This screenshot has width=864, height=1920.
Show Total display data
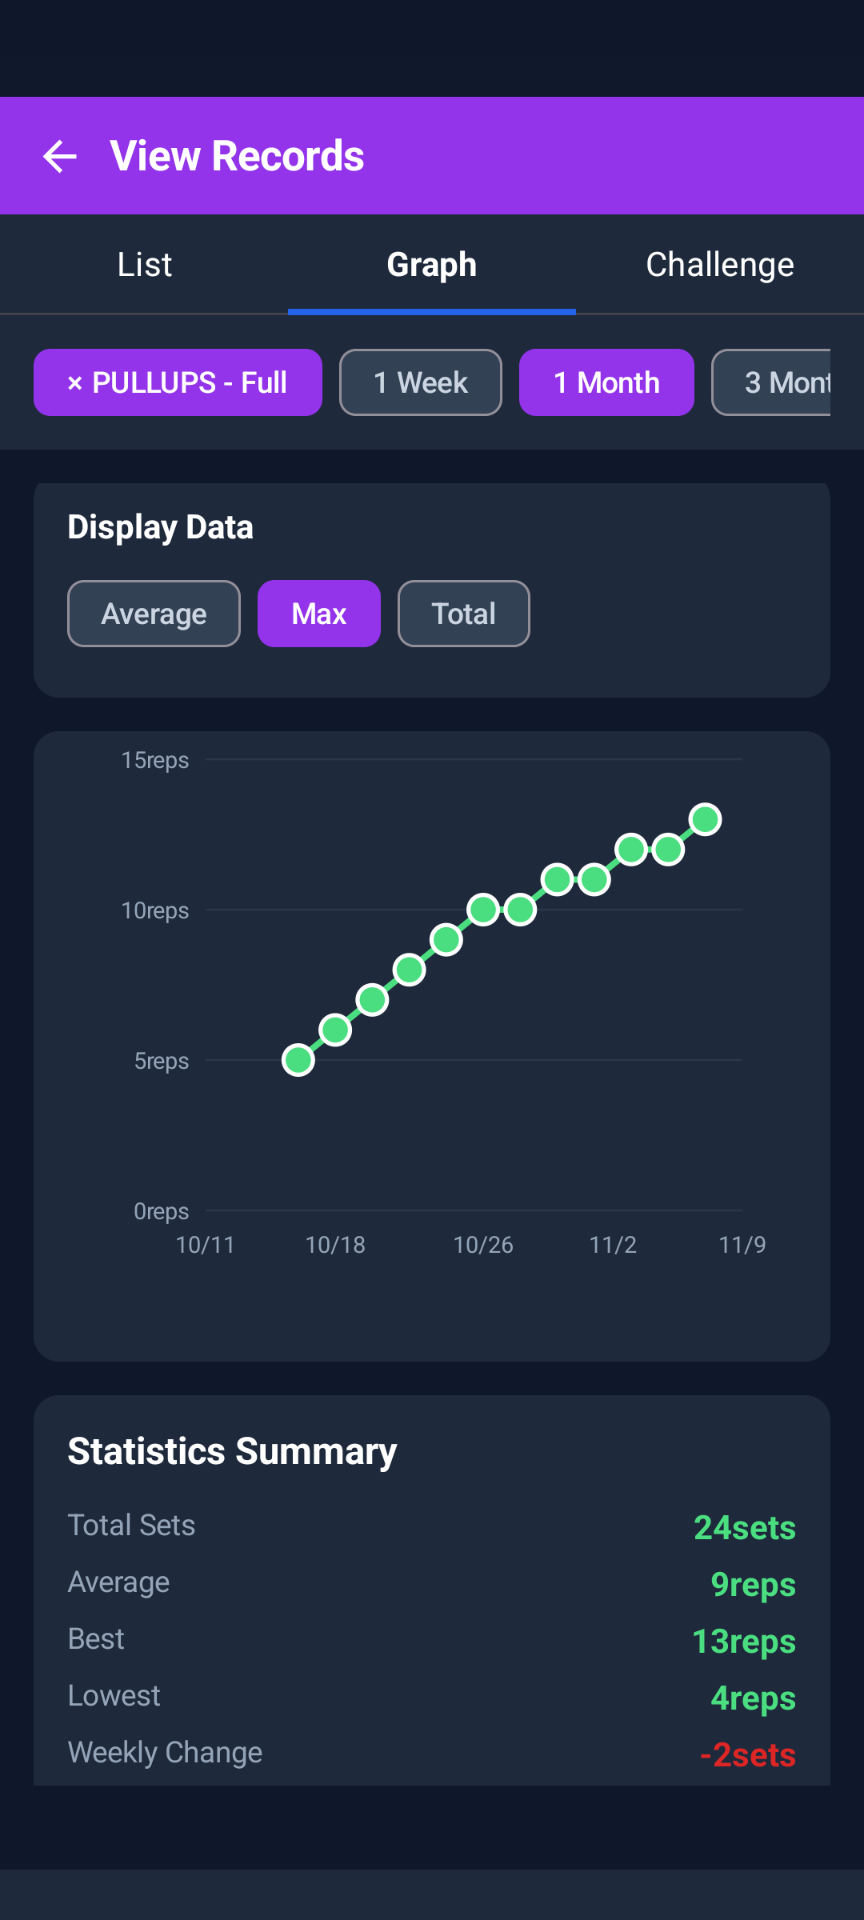463,614
